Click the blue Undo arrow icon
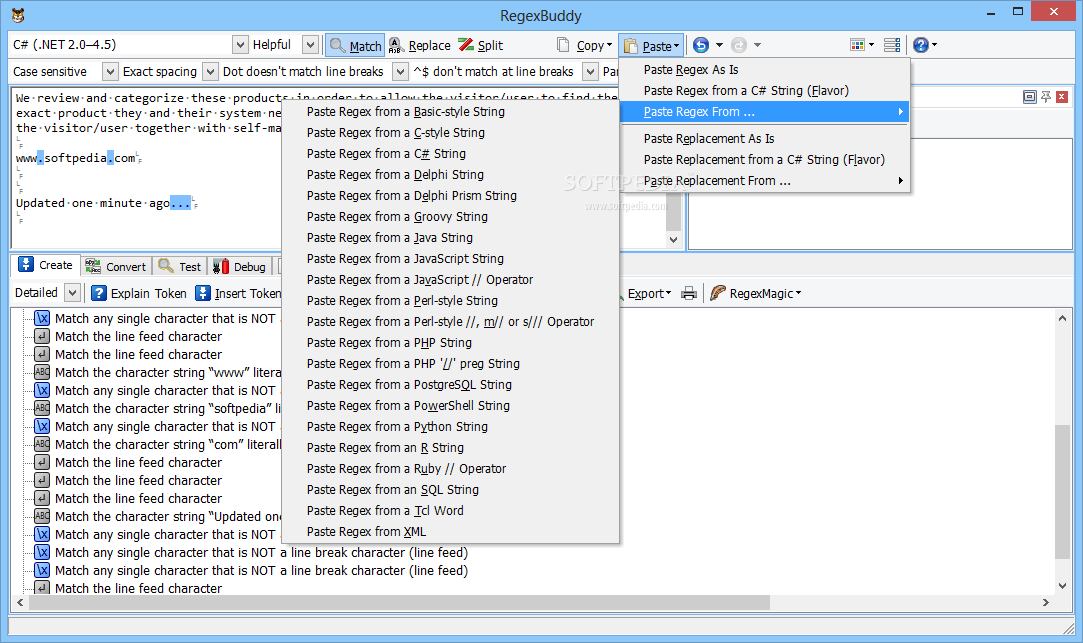Screen dimensions: 1083x643 pyautogui.click(x=701, y=46)
